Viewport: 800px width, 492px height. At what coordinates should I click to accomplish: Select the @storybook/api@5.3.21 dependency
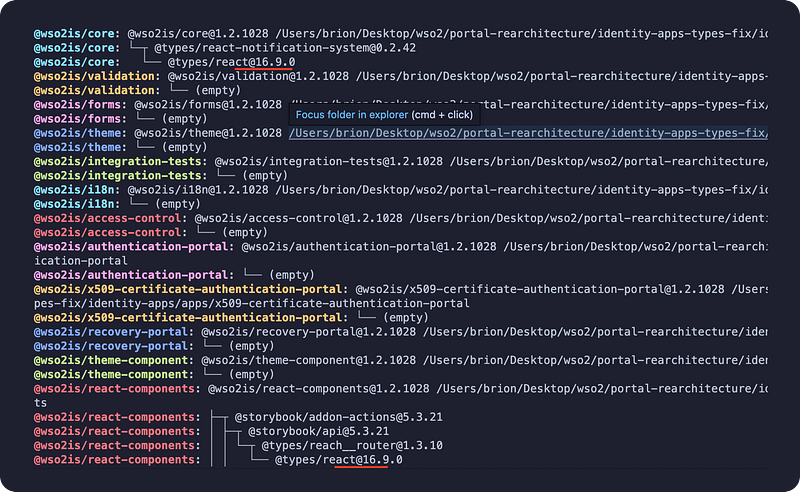[318, 431]
